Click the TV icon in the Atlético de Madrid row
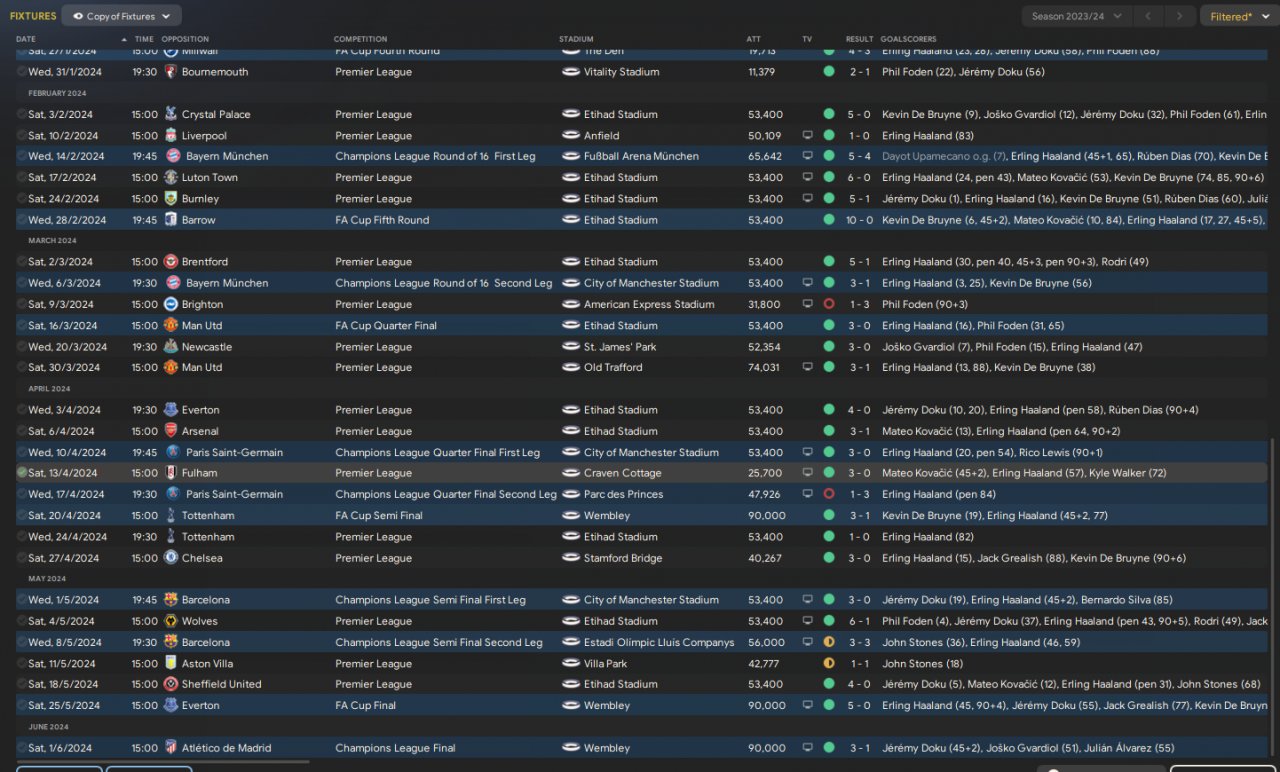Viewport: 1280px width, 772px height. point(808,747)
